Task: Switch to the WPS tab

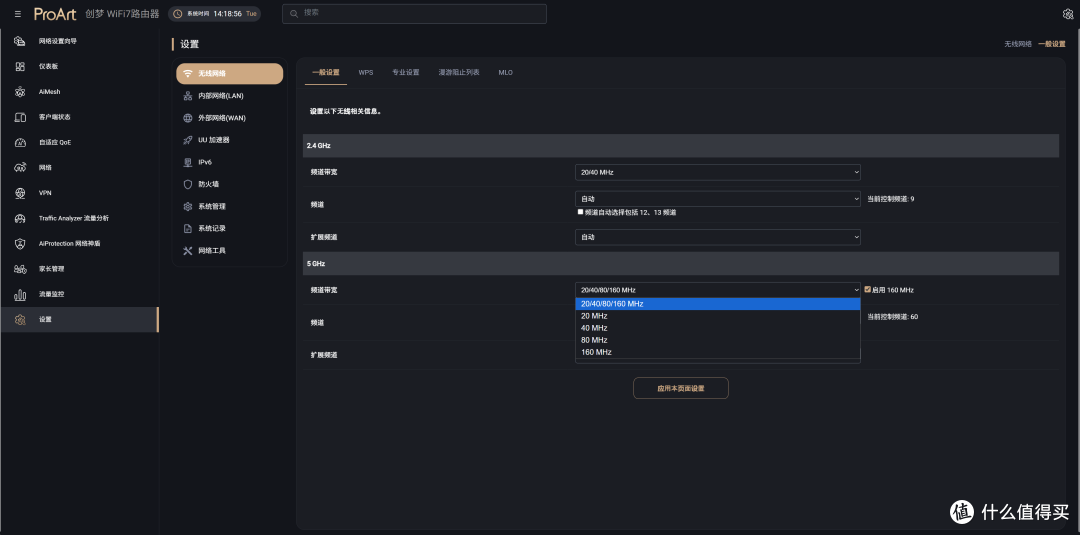Action: (366, 72)
